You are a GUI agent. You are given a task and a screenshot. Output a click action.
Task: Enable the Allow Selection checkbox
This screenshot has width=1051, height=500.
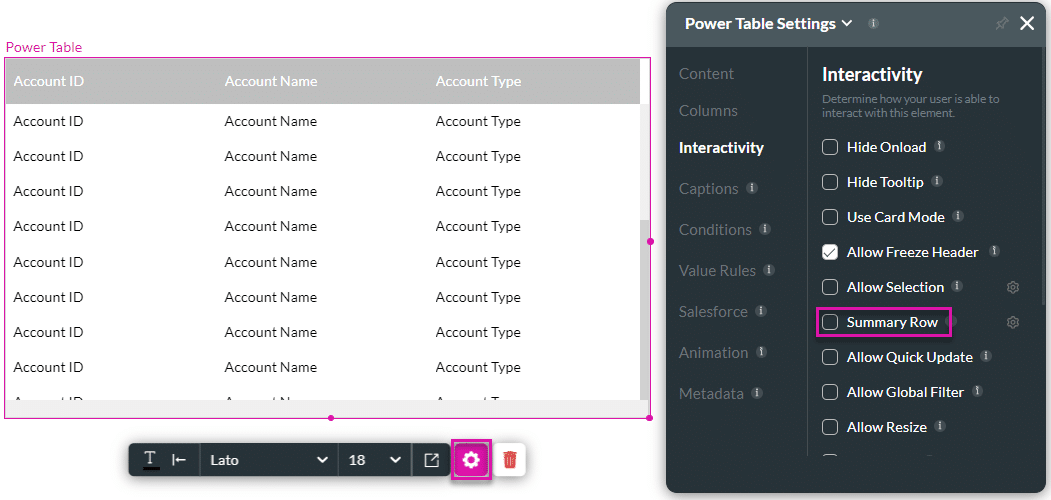coord(830,288)
